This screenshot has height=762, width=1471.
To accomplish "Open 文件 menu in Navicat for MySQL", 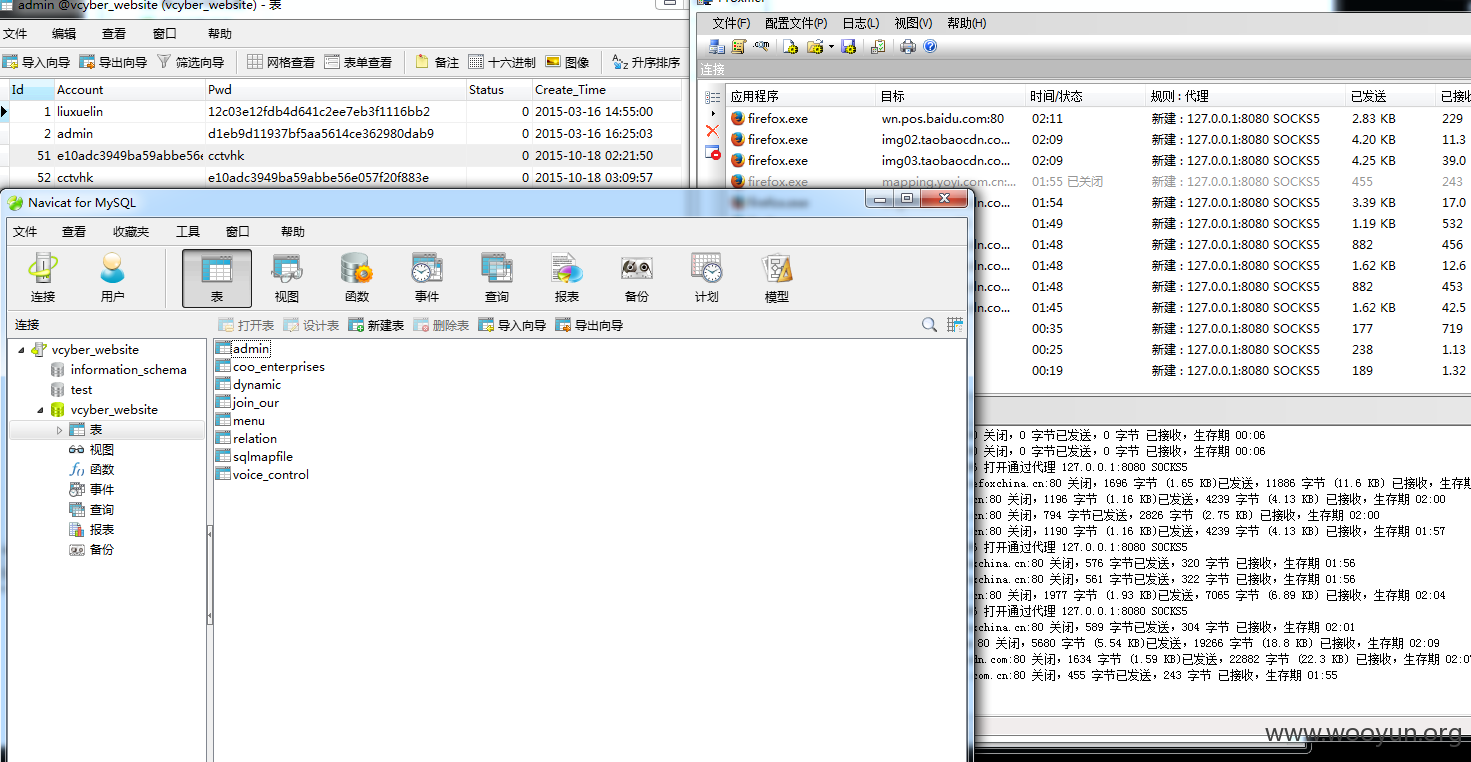I will pos(25,231).
